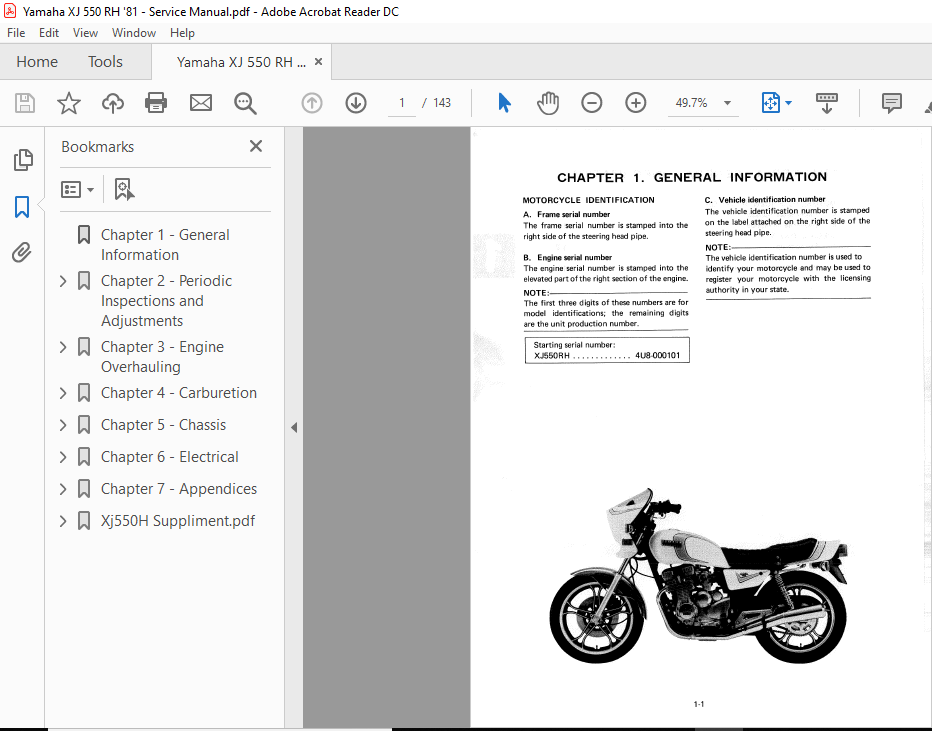Switch to the Tools tab
932x731 pixels.
click(x=105, y=62)
